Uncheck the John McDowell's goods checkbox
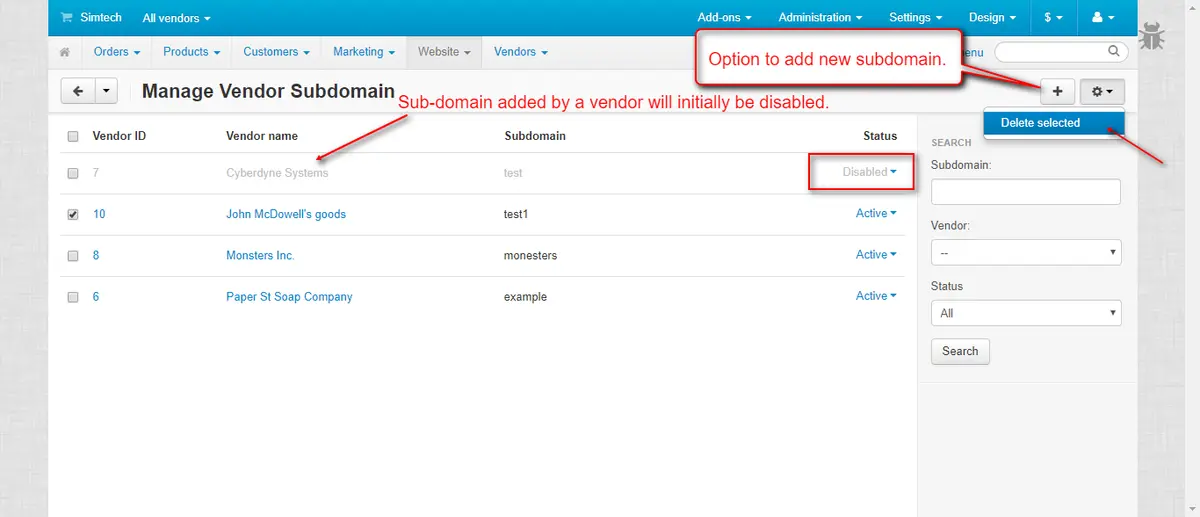The image size is (1200, 517). tap(73, 214)
